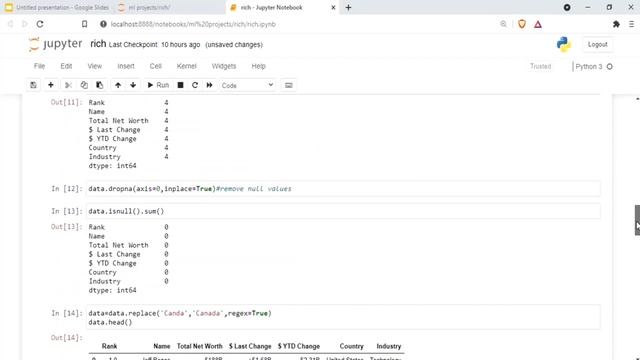Screen dimensions: 640x360
Task: Click the Out[14] output prompt
Action: pyautogui.click(x=66, y=338)
